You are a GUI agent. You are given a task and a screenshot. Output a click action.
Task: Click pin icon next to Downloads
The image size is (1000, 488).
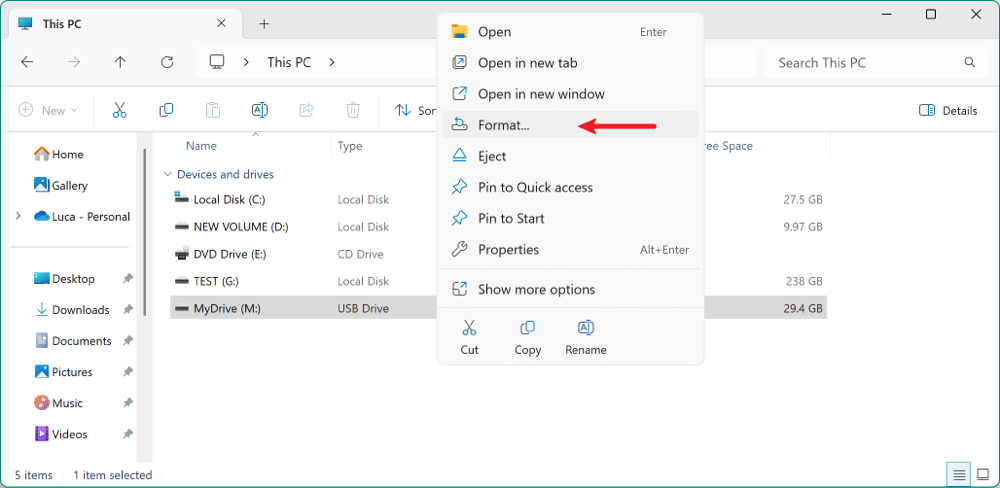[128, 310]
